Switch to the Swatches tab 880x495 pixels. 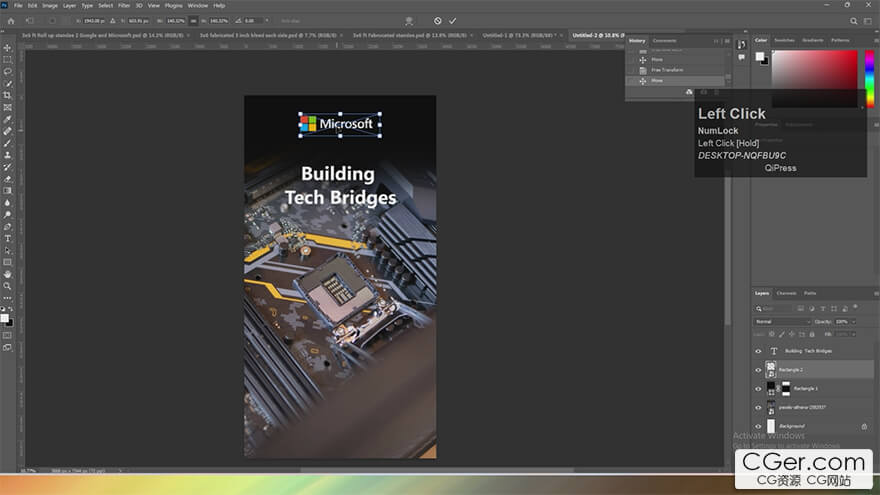tap(784, 40)
